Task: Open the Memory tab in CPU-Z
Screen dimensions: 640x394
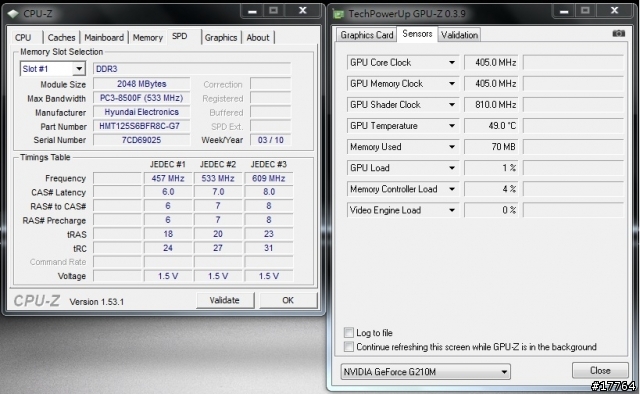Action: pyautogui.click(x=148, y=38)
